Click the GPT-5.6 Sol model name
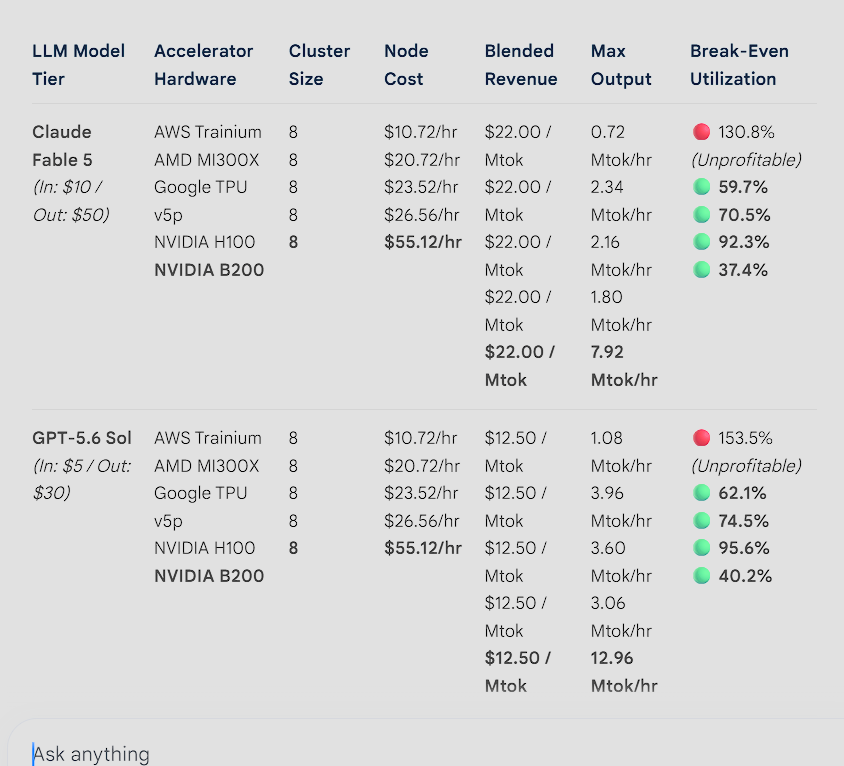The width and height of the screenshot is (844, 766). point(82,438)
